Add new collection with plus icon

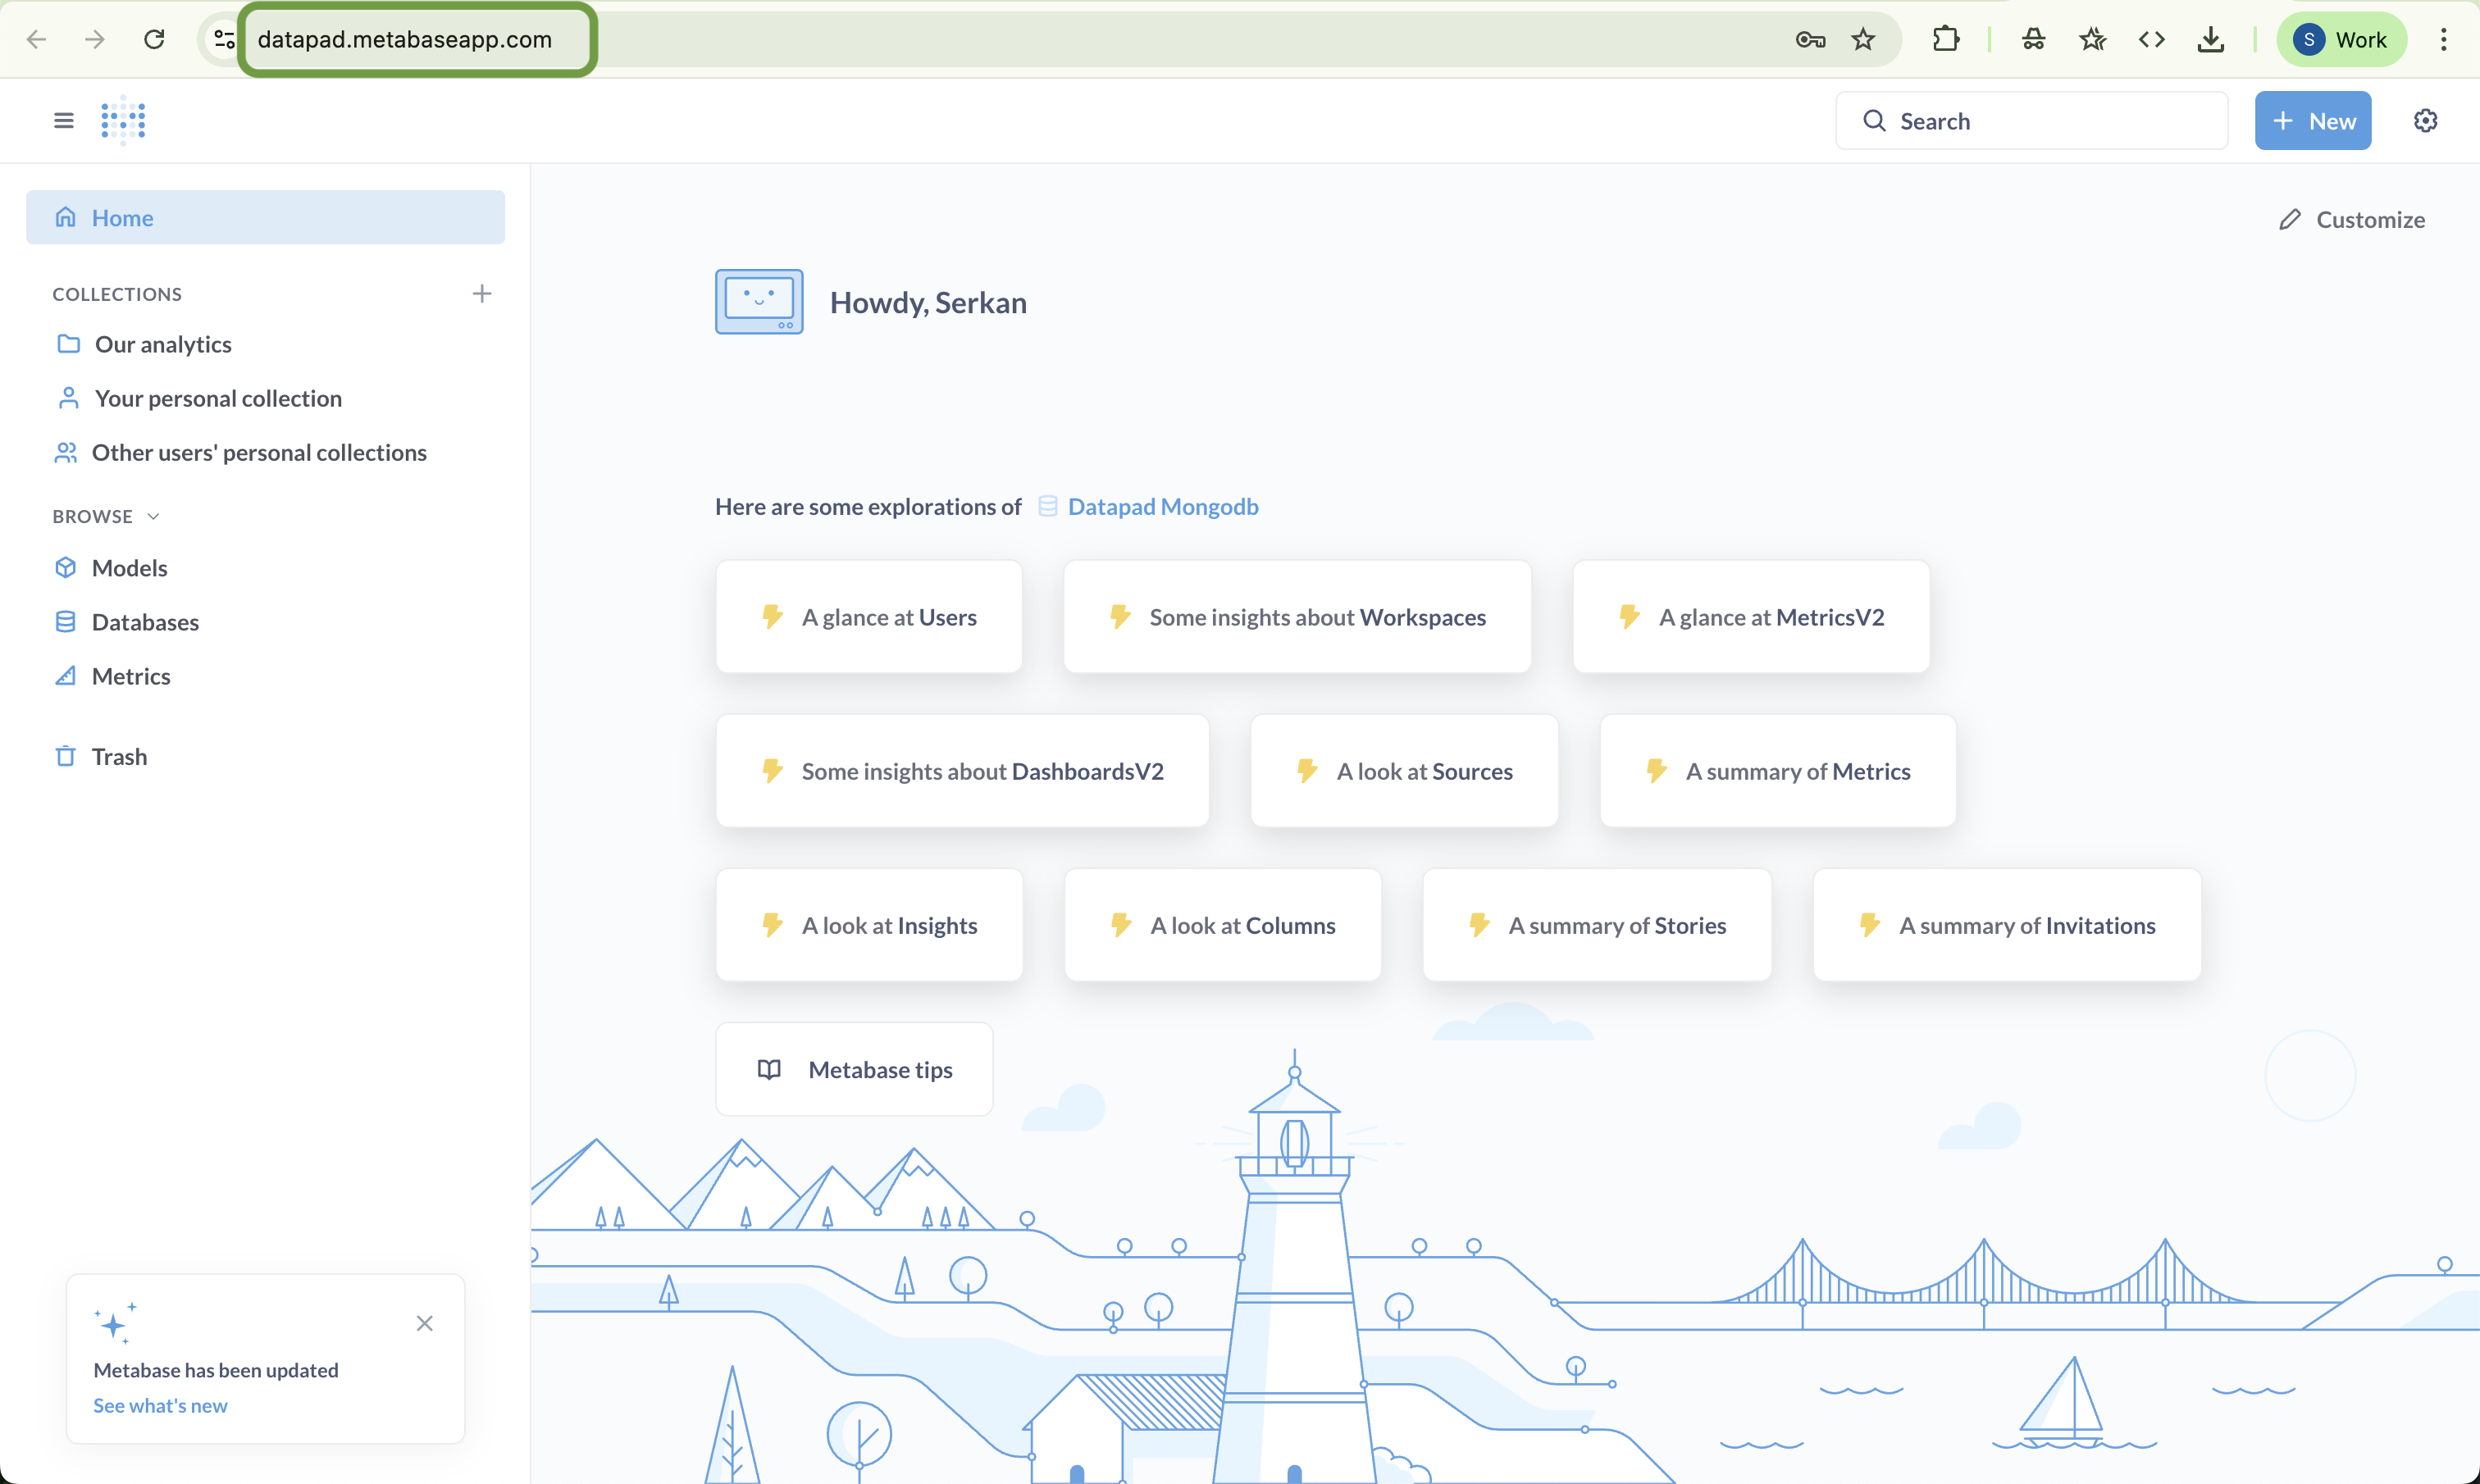(x=481, y=293)
